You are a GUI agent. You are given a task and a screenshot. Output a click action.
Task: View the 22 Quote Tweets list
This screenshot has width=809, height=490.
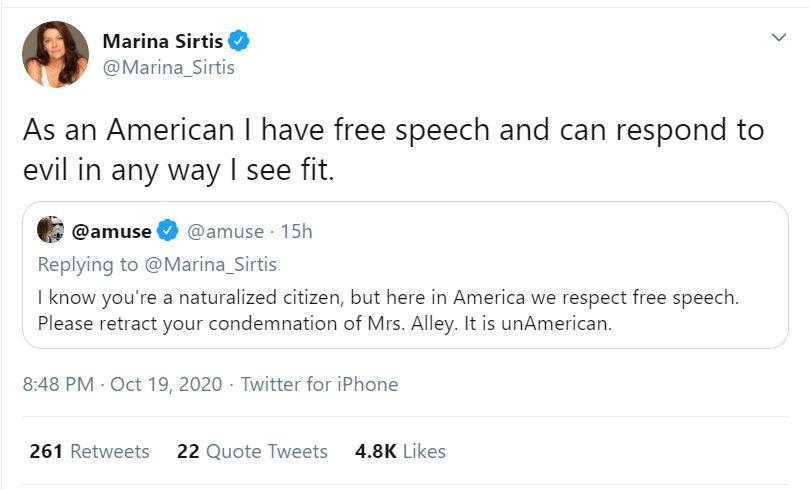click(x=252, y=451)
